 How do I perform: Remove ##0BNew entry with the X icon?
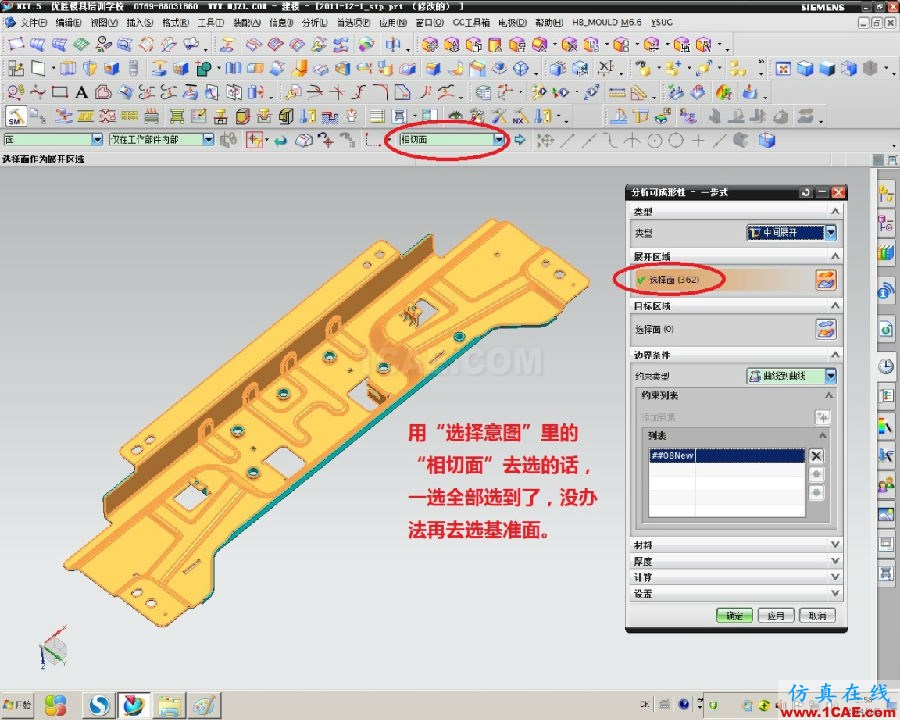click(816, 456)
